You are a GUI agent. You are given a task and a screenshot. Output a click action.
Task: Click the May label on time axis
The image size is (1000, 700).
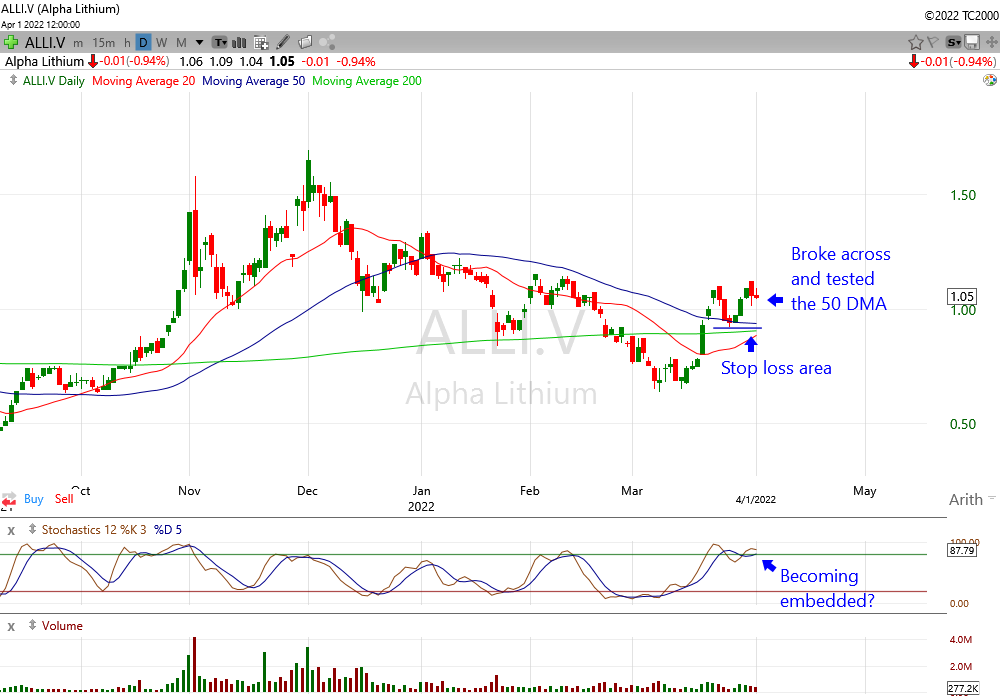point(864,490)
